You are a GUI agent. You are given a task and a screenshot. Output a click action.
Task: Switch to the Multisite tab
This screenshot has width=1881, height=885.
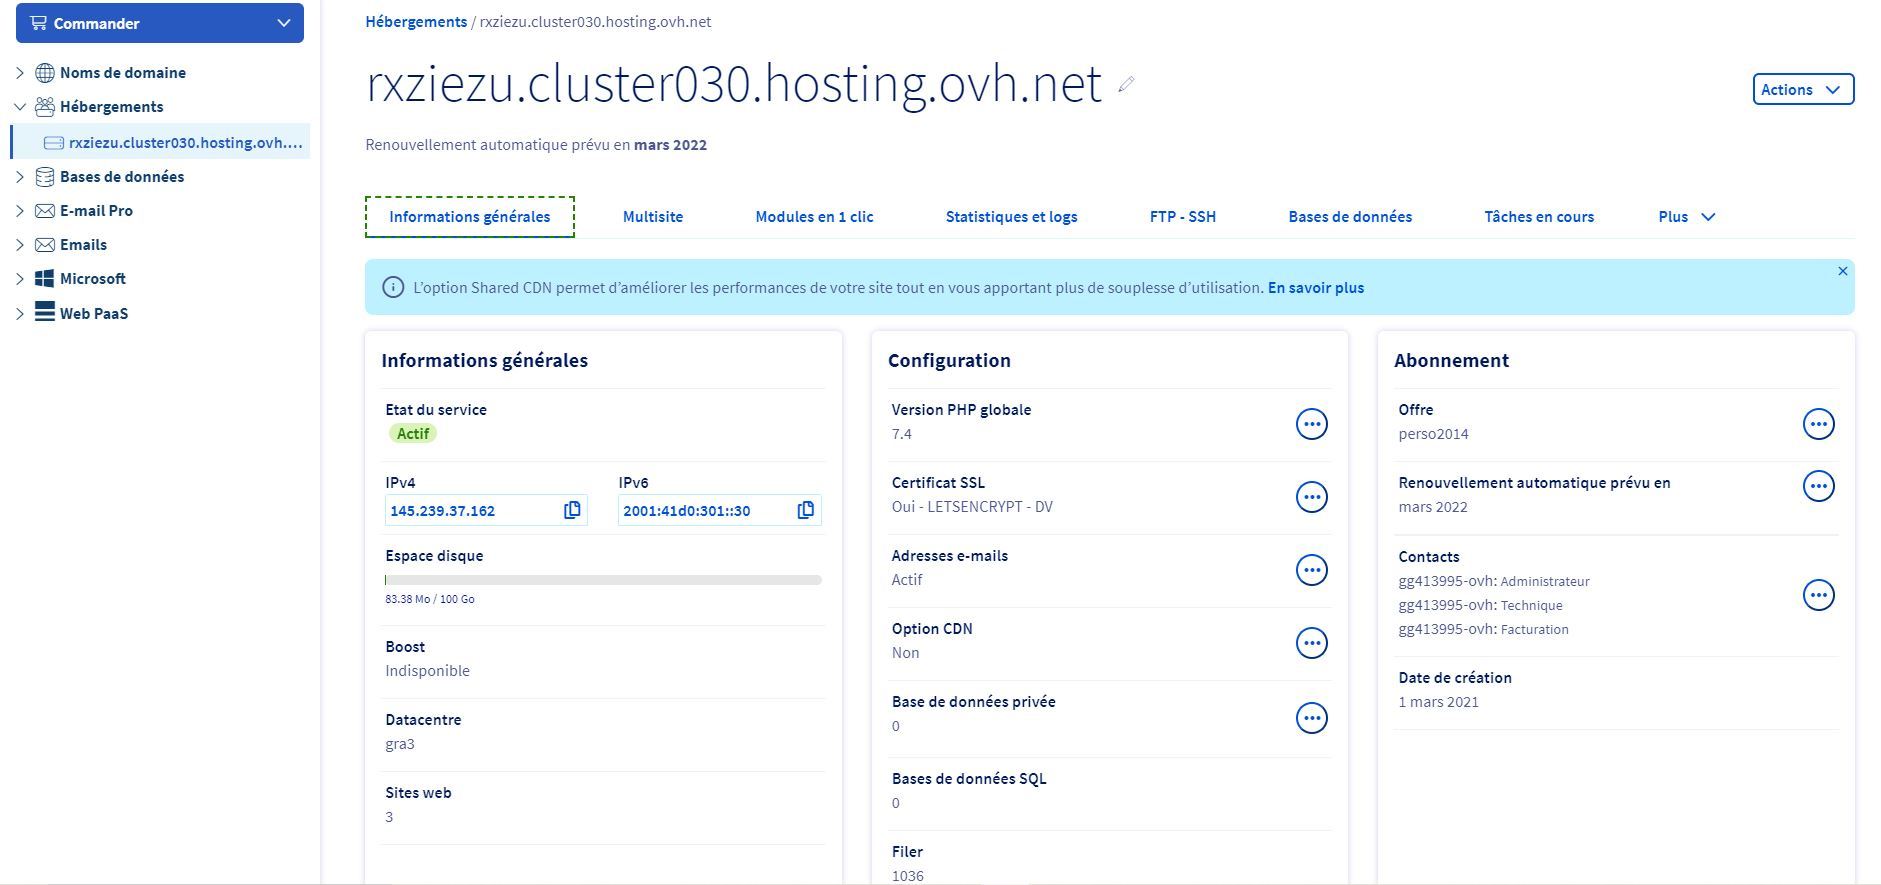652,217
